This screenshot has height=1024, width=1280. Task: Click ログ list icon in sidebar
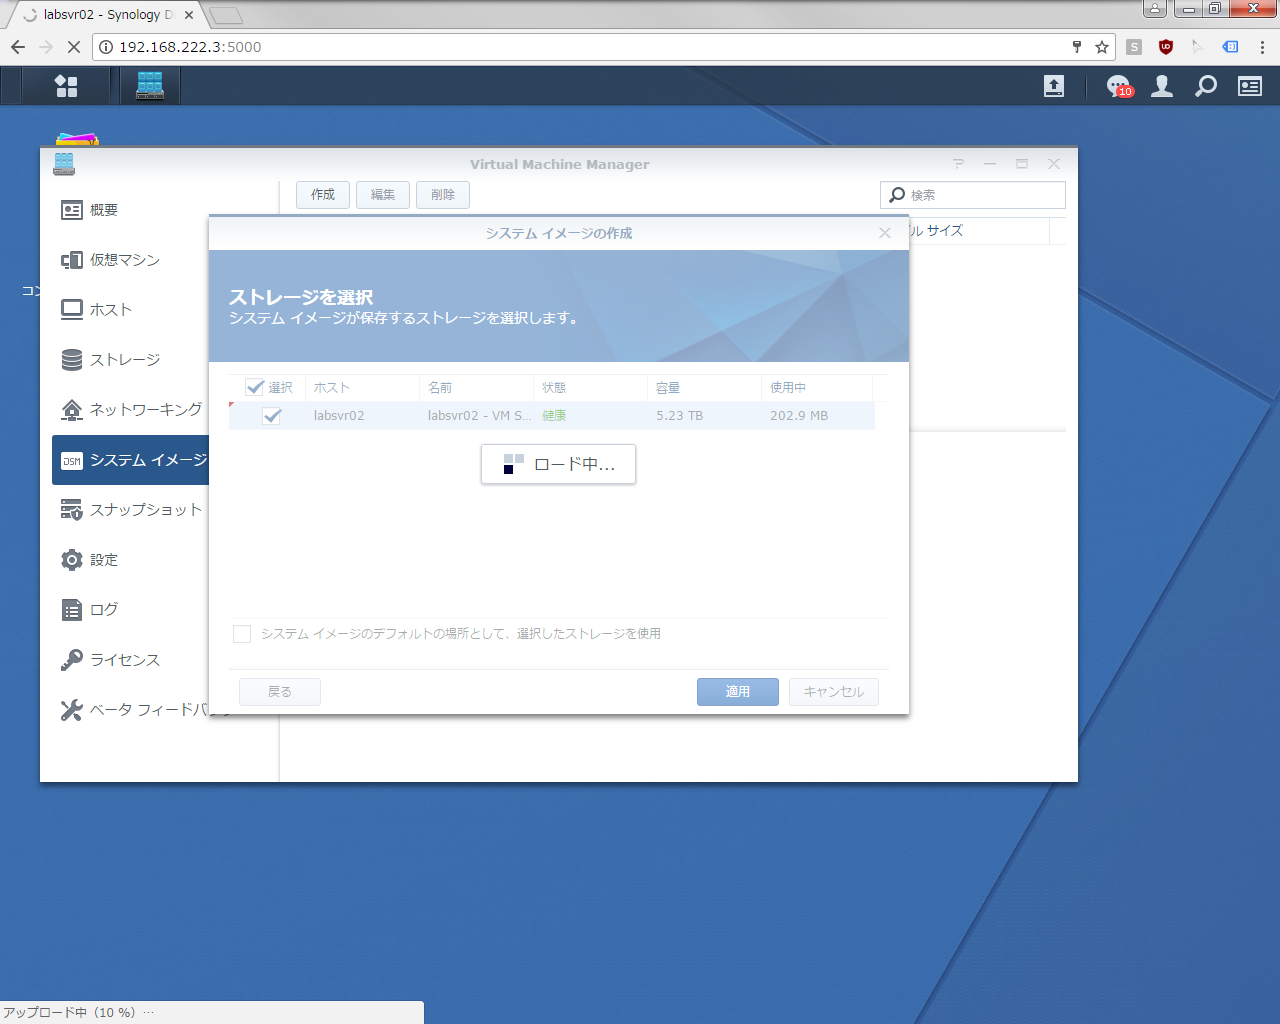coord(72,610)
